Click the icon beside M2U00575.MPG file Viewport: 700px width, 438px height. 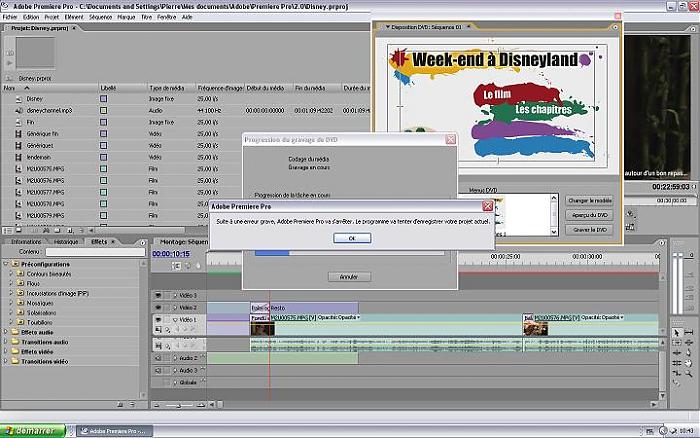click(x=18, y=169)
